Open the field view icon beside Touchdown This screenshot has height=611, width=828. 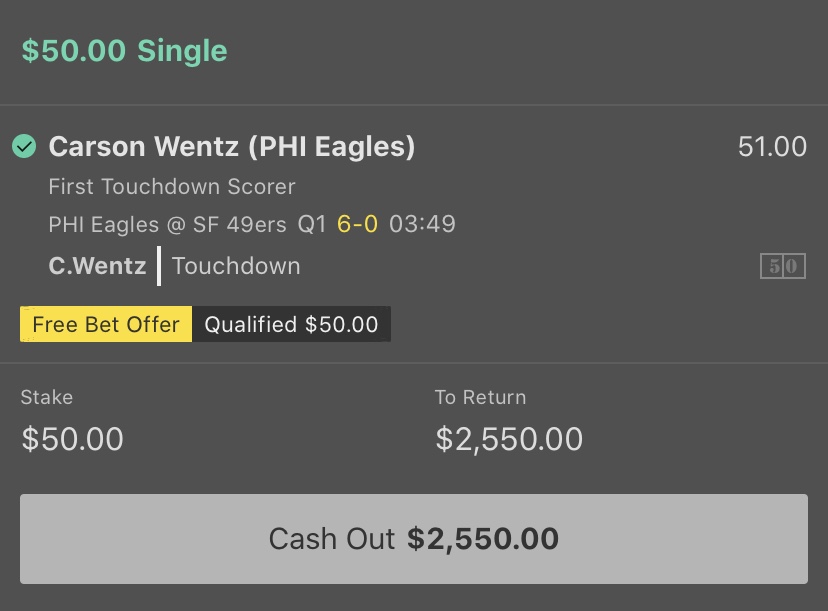(x=783, y=266)
